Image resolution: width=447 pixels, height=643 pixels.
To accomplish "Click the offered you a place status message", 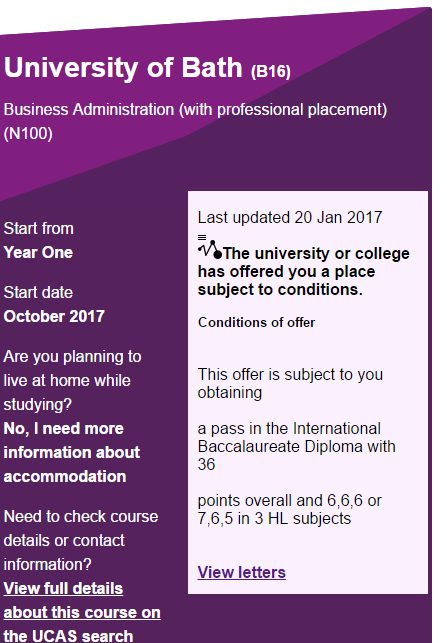I will click(303, 271).
